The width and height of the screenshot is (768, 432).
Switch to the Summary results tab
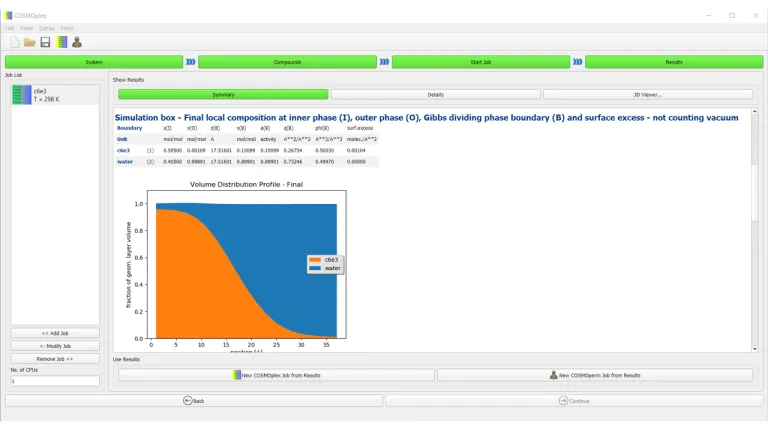click(x=223, y=95)
